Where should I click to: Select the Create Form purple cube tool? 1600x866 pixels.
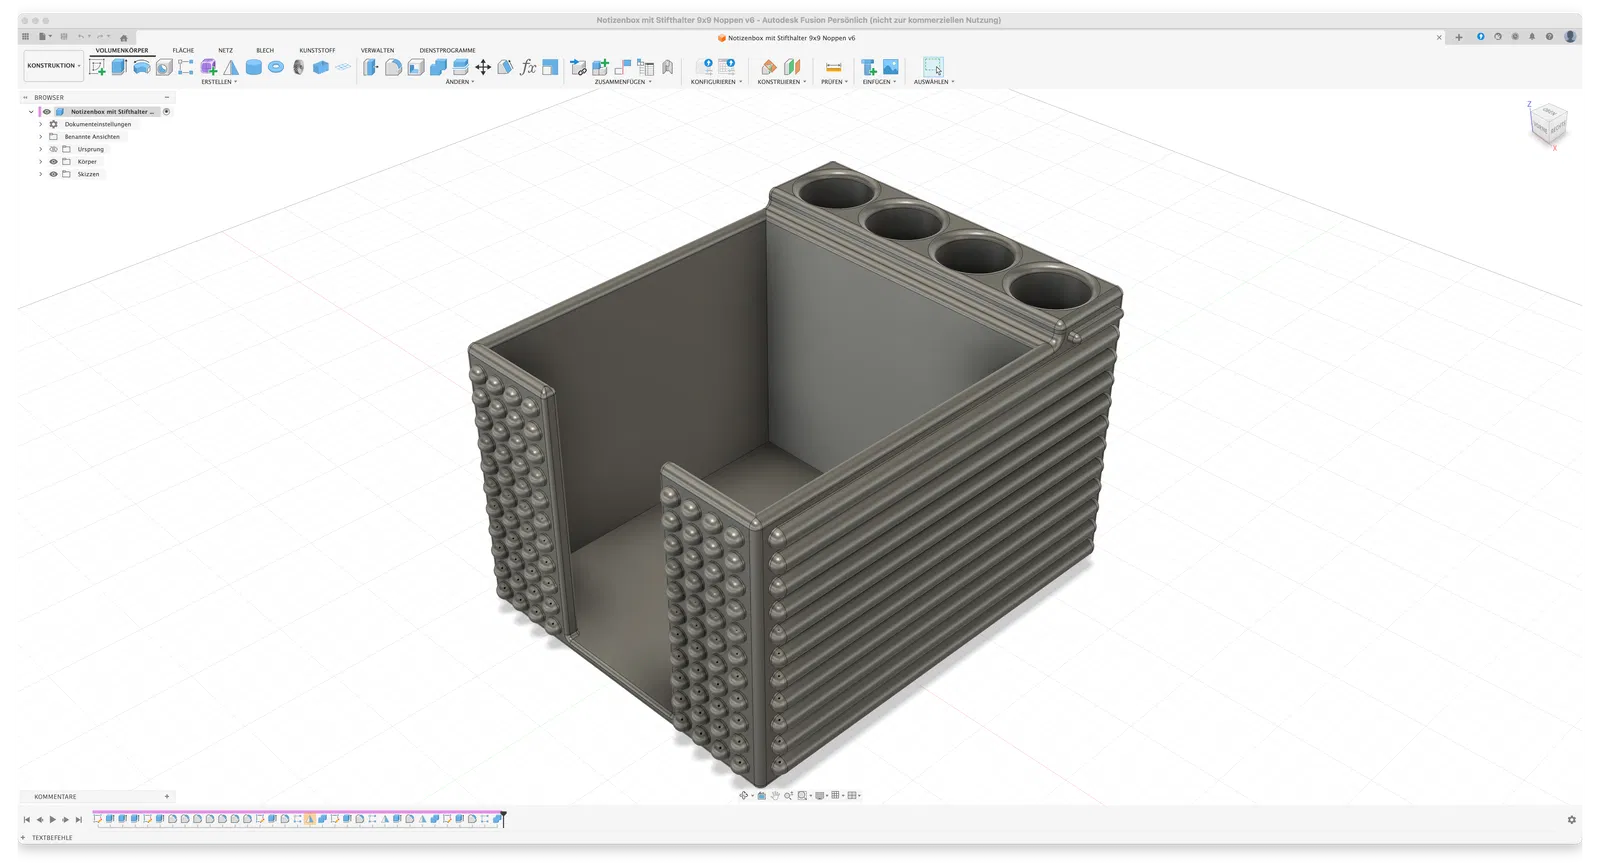pyautogui.click(x=209, y=67)
